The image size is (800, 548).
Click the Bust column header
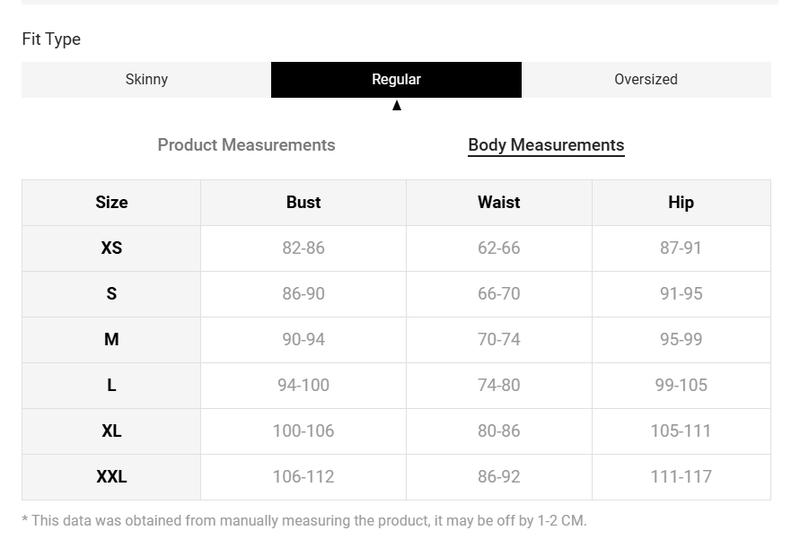coord(304,203)
